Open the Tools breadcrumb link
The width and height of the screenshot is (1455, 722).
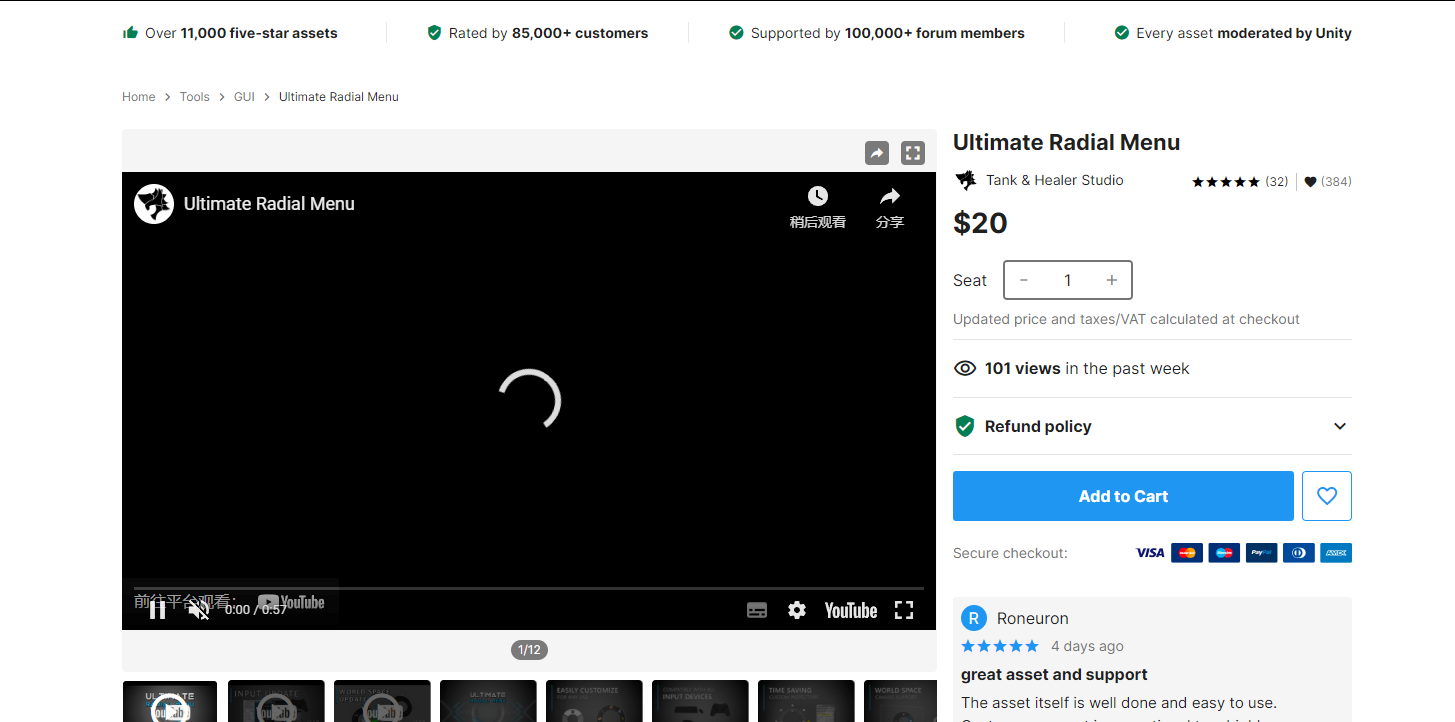195,97
